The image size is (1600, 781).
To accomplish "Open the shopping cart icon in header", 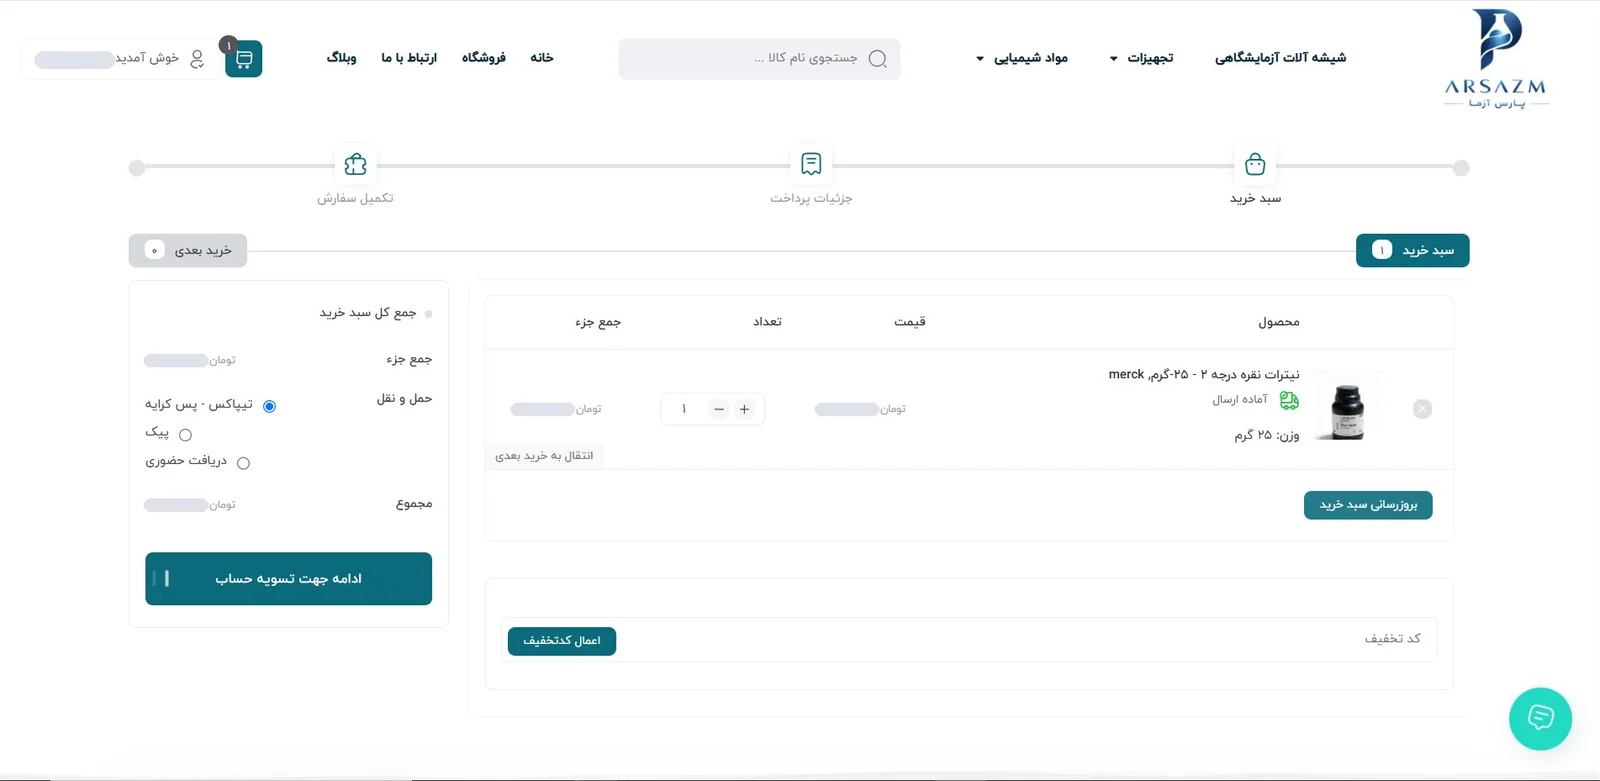I will (x=244, y=59).
